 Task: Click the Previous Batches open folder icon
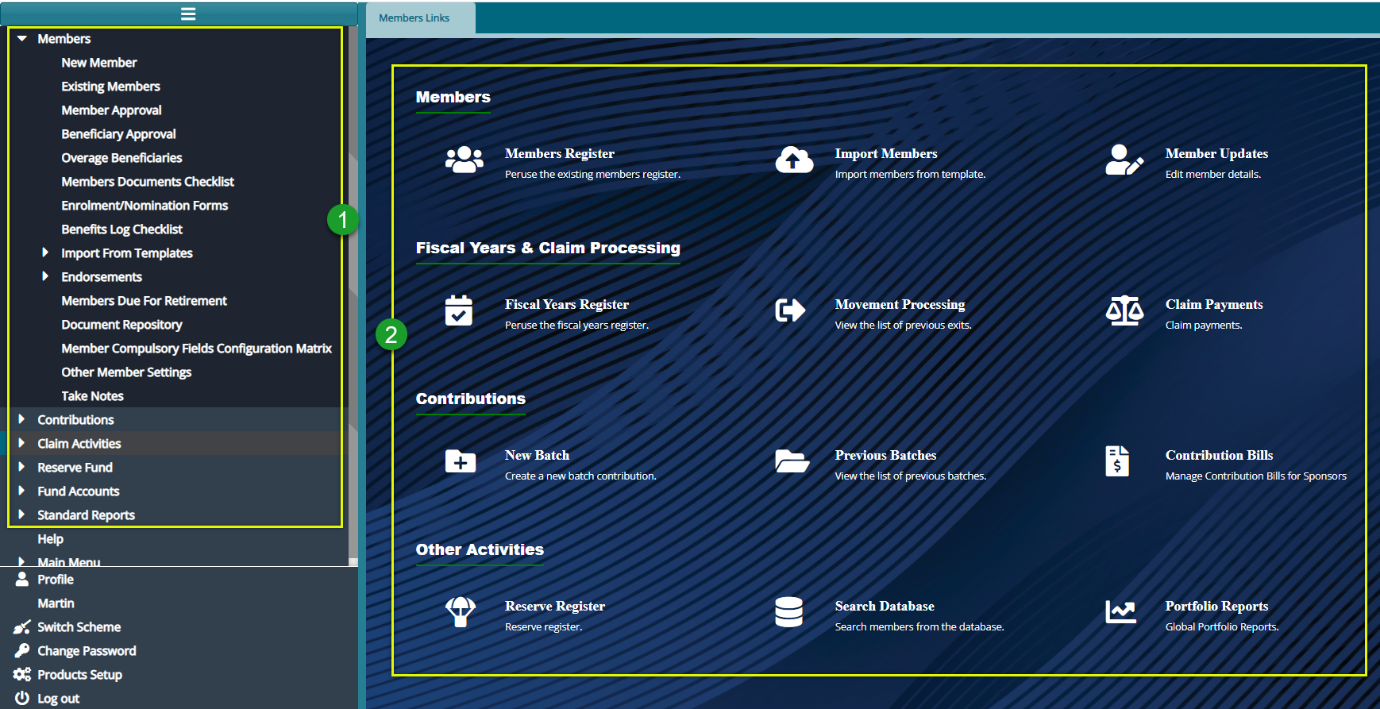point(792,461)
